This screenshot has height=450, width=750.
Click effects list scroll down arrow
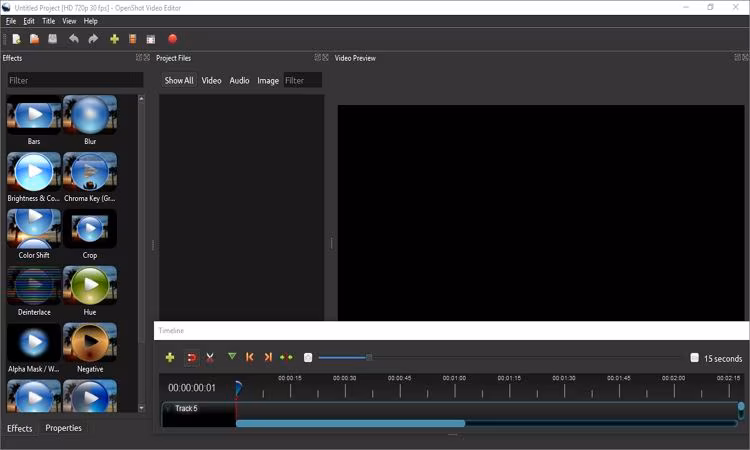coord(141,408)
